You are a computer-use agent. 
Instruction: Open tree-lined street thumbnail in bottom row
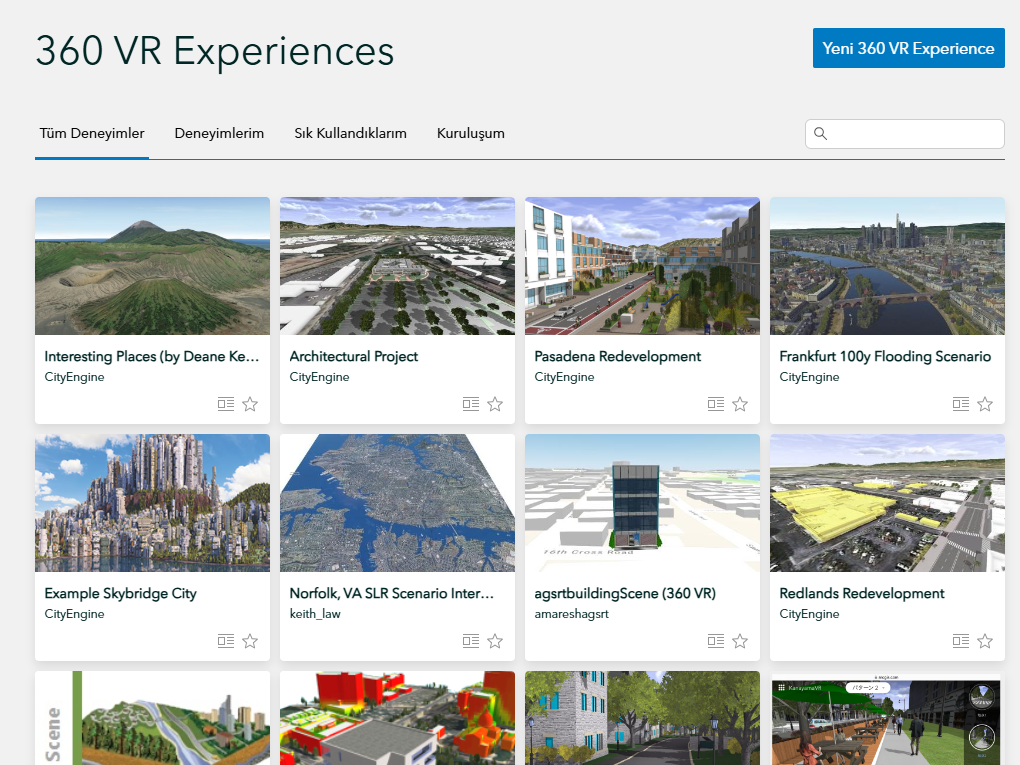642,718
